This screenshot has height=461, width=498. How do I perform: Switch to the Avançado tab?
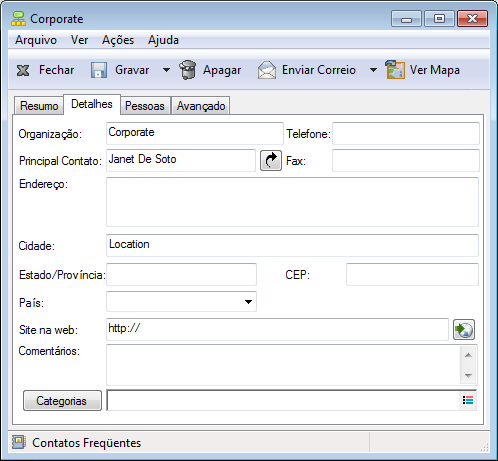pos(201,106)
